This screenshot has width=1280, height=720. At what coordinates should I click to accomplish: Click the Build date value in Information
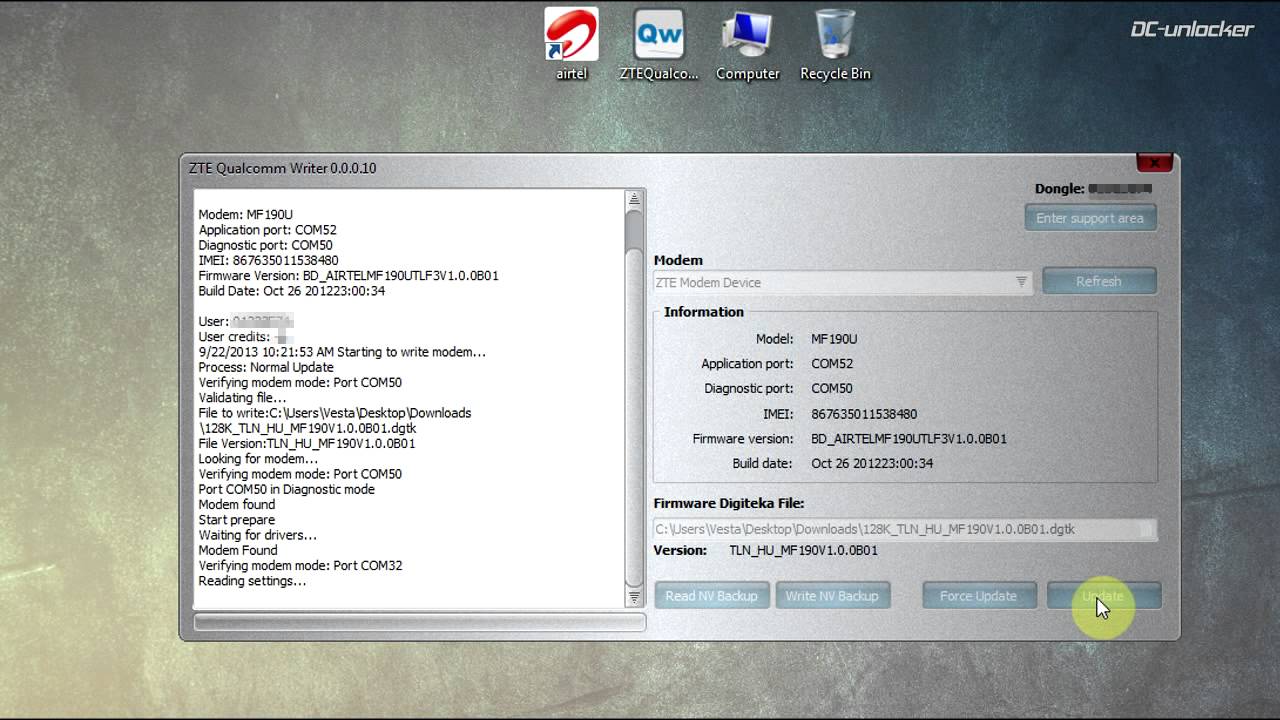click(x=872, y=464)
